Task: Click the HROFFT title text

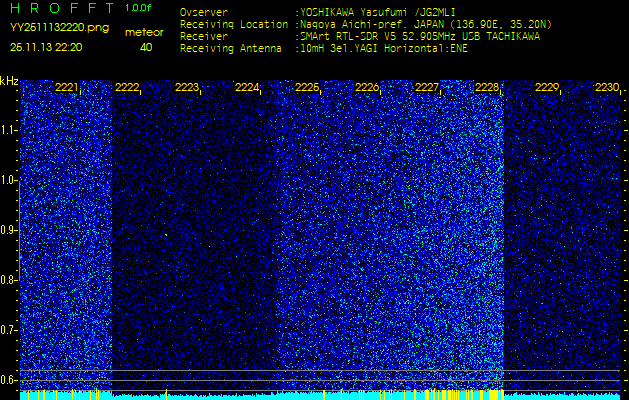Action: click(62, 8)
